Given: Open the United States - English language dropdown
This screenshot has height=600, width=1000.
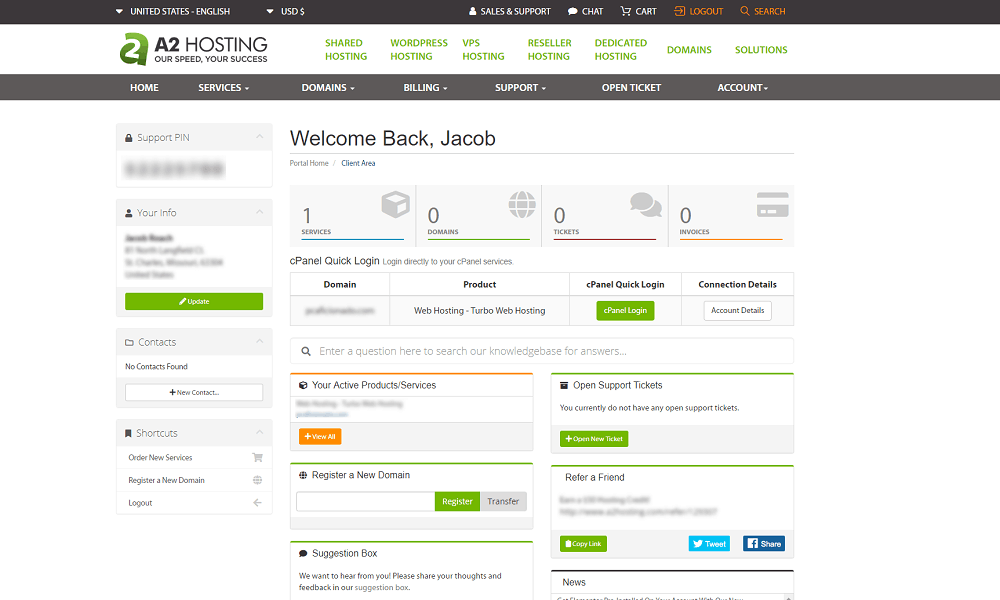Looking at the screenshot, I should [172, 11].
